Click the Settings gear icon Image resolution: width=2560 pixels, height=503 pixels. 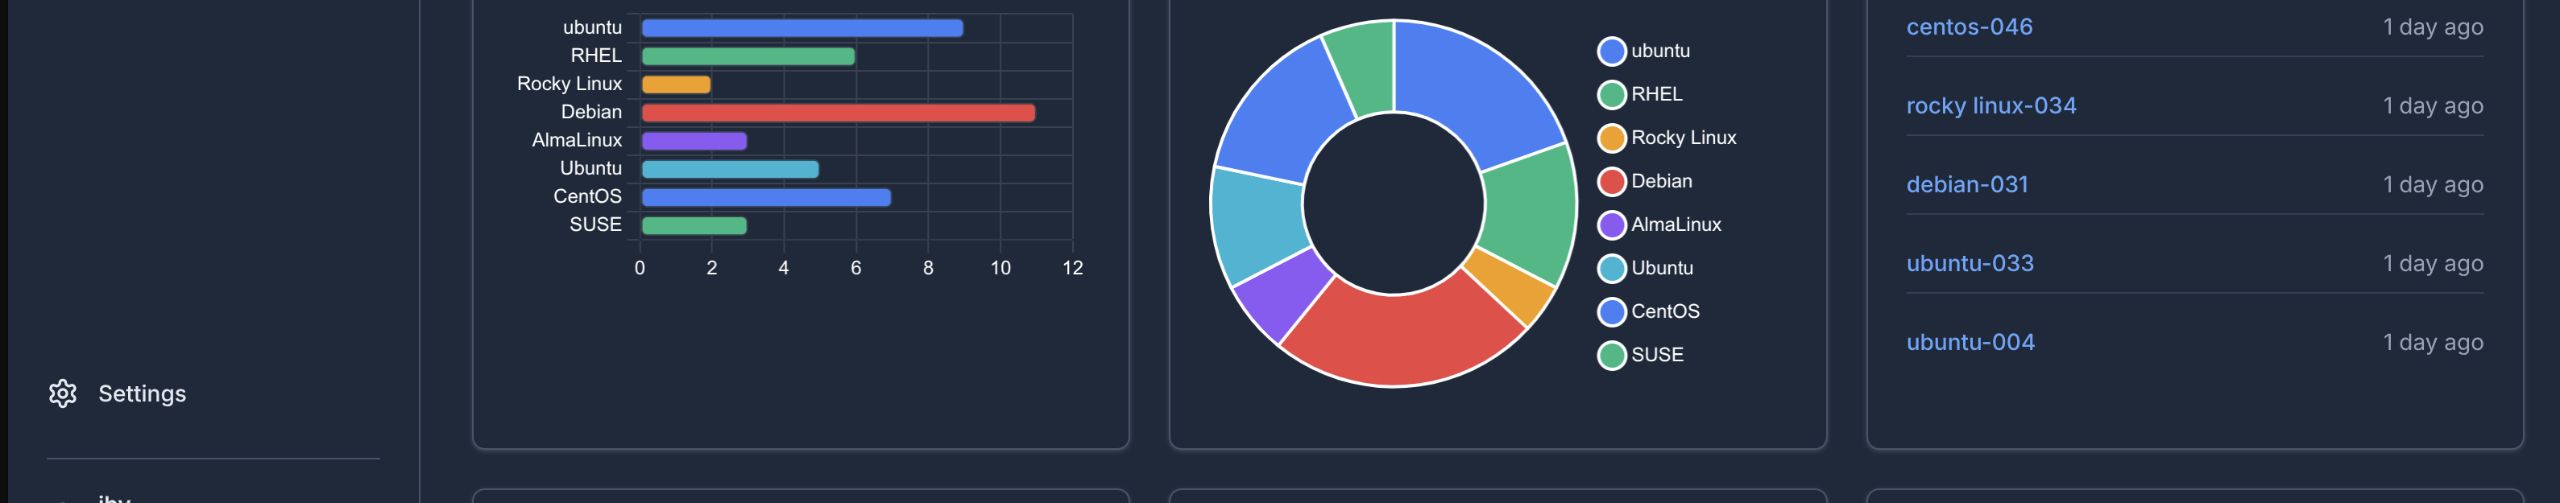pyautogui.click(x=62, y=393)
